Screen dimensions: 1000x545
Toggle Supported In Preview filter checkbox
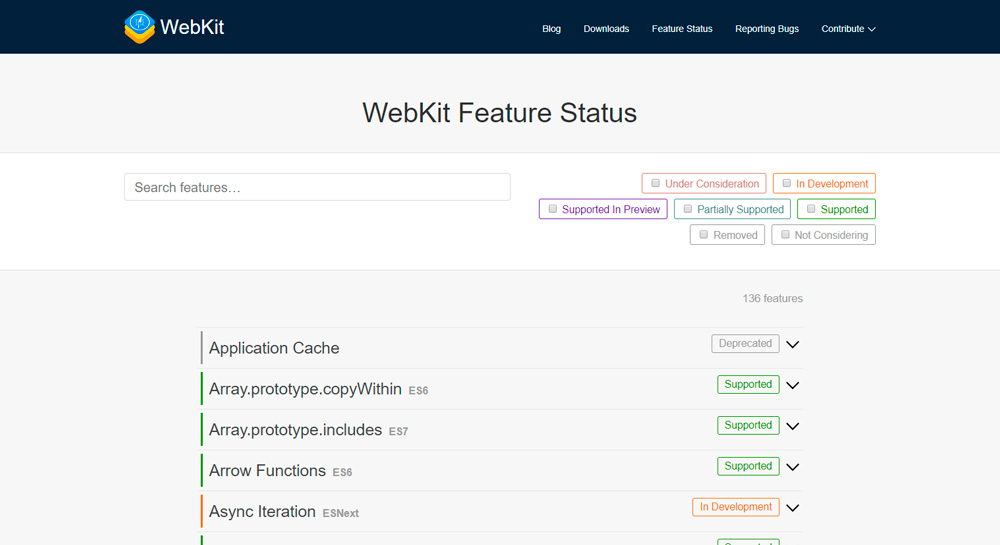click(x=553, y=209)
